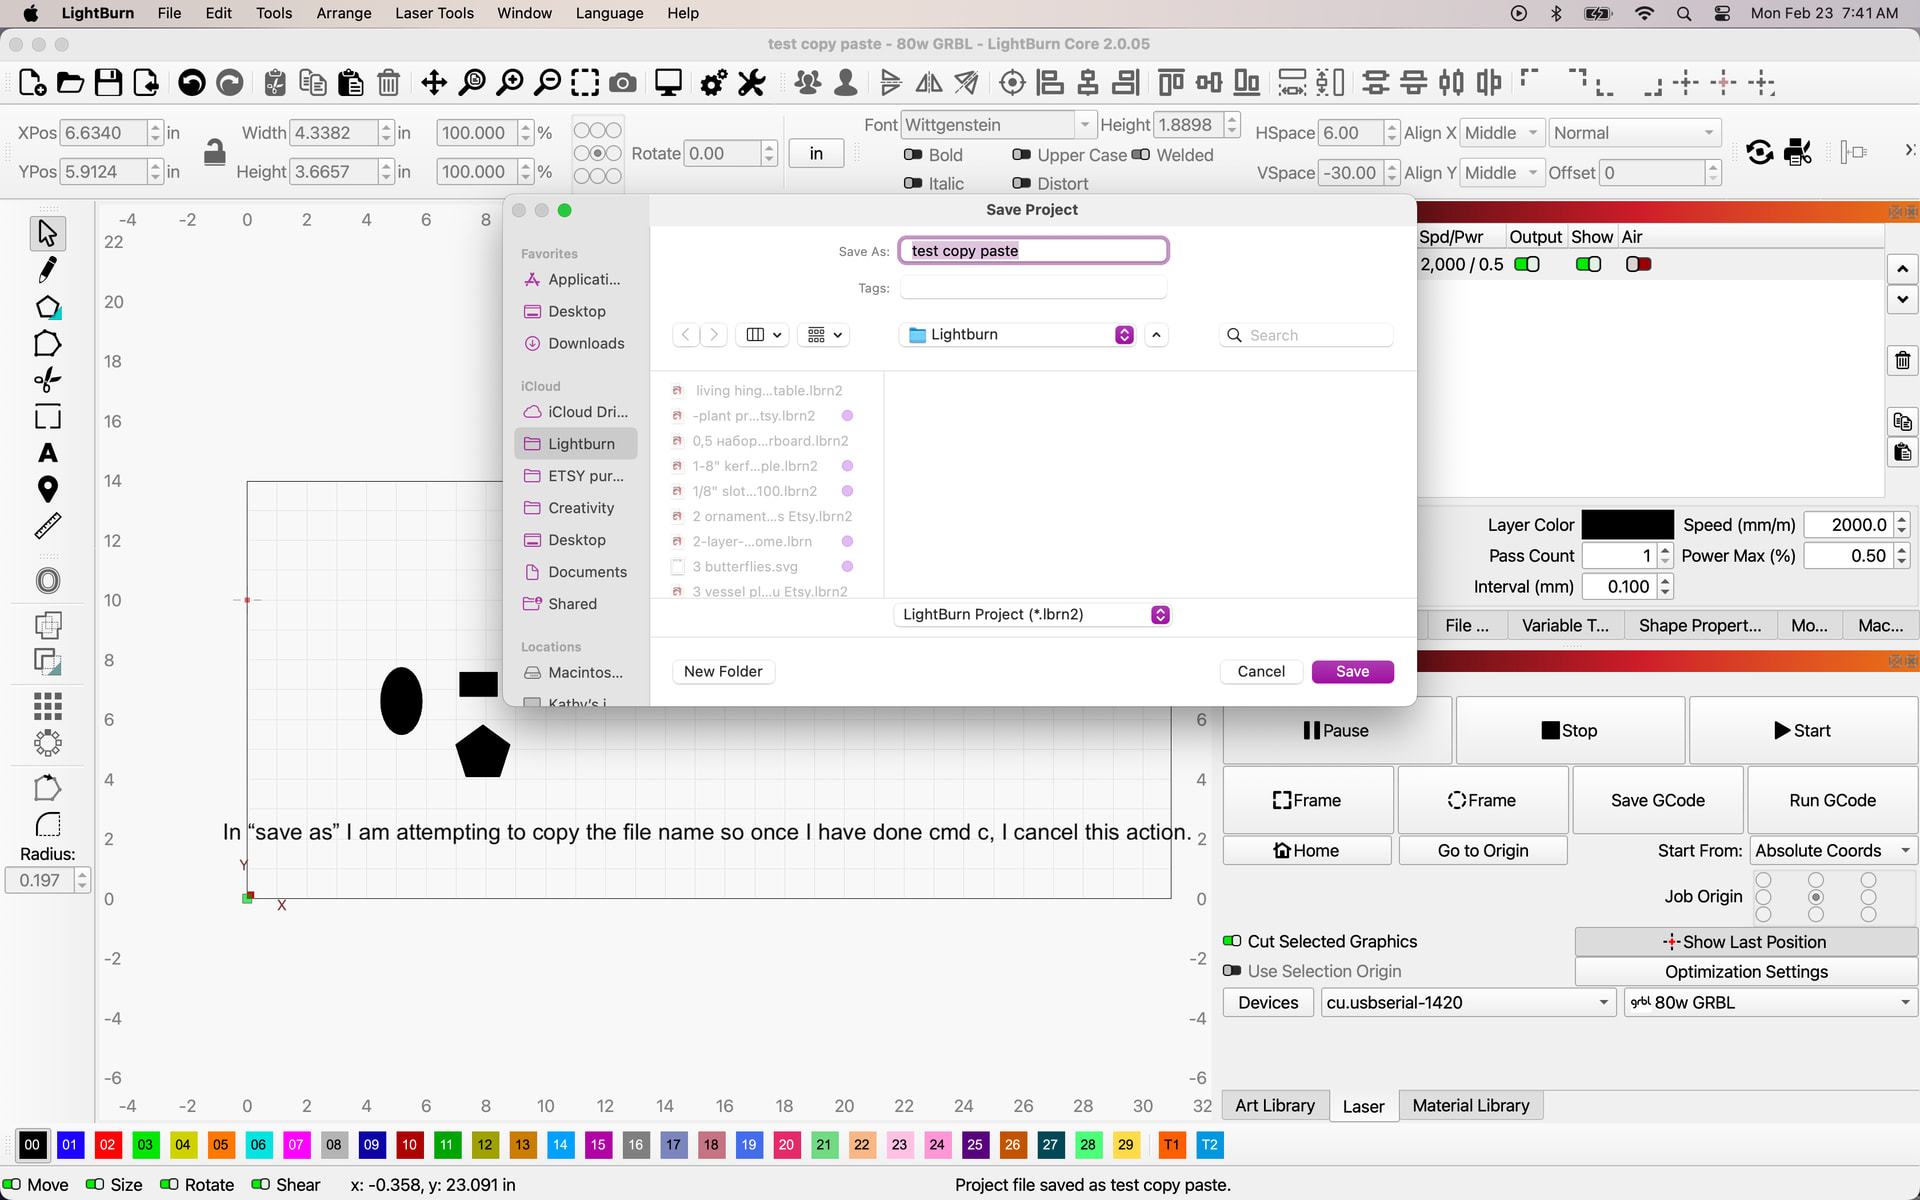Select the Draw Lines pencil tool
Viewport: 1920px width, 1200px height.
point(47,269)
